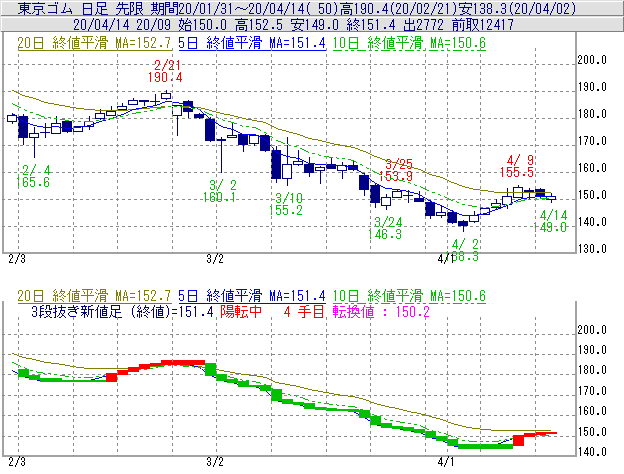
Task: Click the 20日 終値平滑 MA=152.7 legend in upper chart
Action: tap(94, 43)
